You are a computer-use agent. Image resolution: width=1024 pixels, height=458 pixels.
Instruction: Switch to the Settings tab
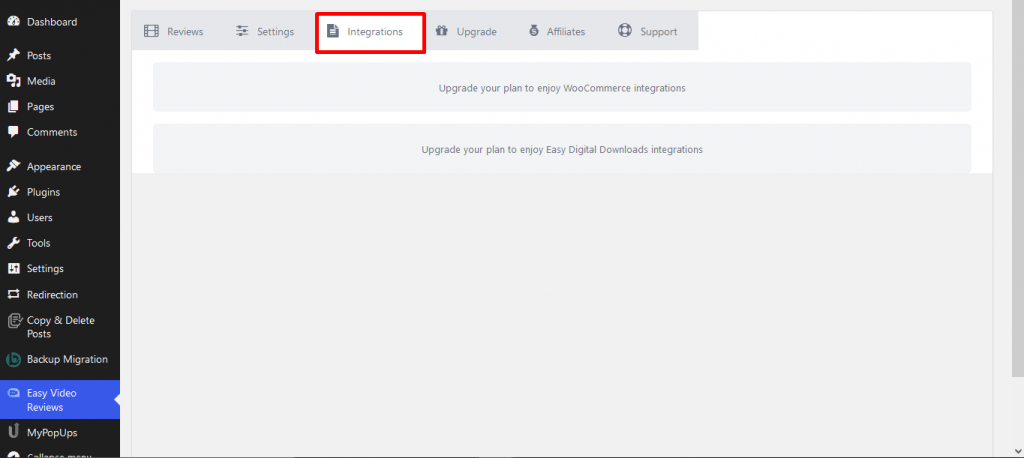coord(265,31)
